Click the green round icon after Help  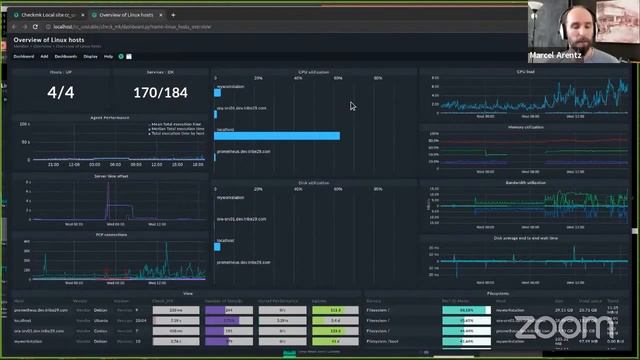pos(121,57)
